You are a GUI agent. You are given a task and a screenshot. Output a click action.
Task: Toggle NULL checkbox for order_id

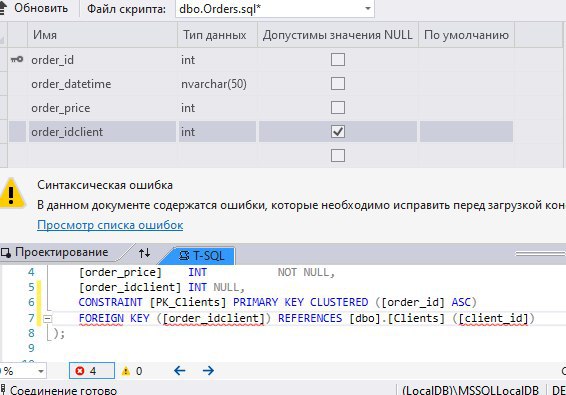click(338, 60)
